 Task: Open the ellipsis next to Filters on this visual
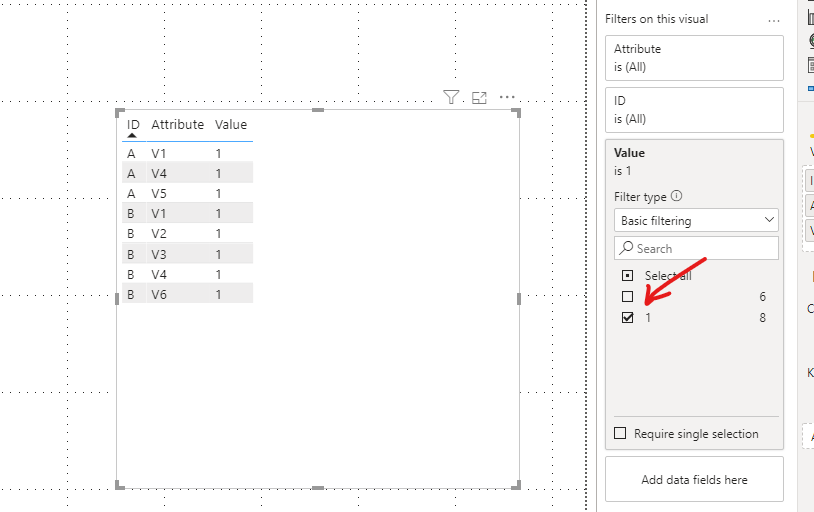pyautogui.click(x=774, y=21)
